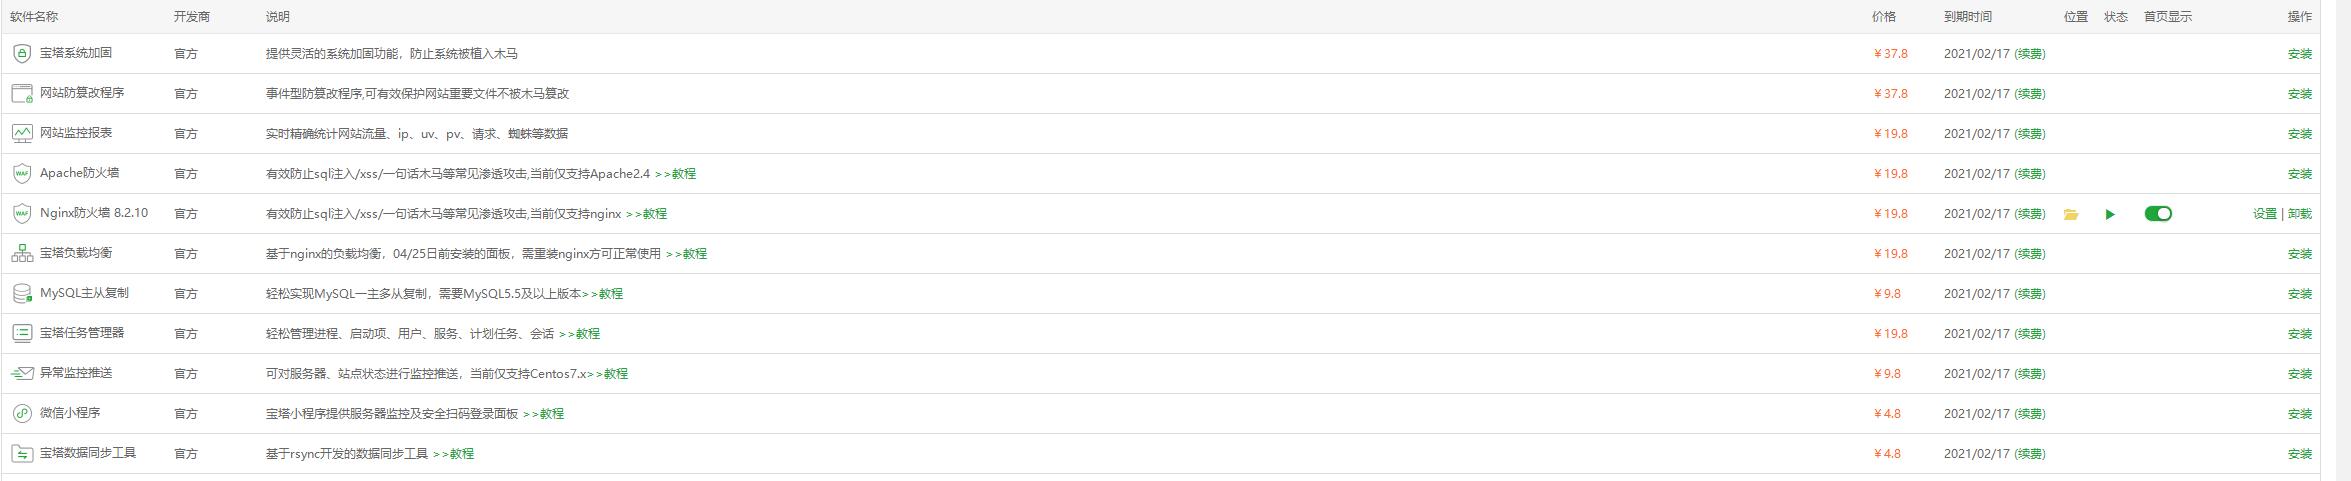The image size is (2351, 481).
Task: Install 宝塔数据同步工具 plugin
Action: (2300, 454)
